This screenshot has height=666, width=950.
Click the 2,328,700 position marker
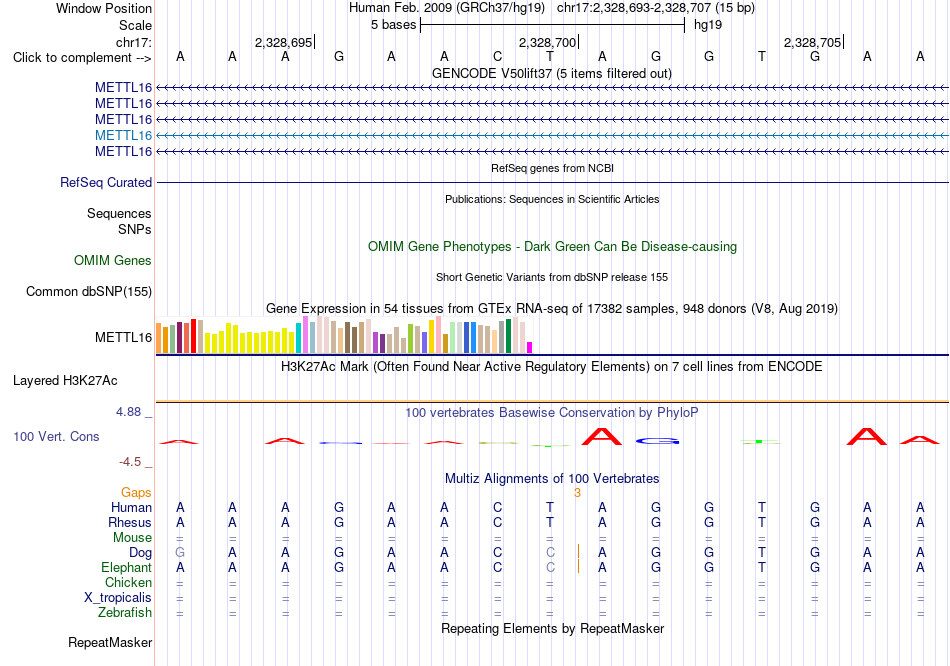tap(547, 42)
